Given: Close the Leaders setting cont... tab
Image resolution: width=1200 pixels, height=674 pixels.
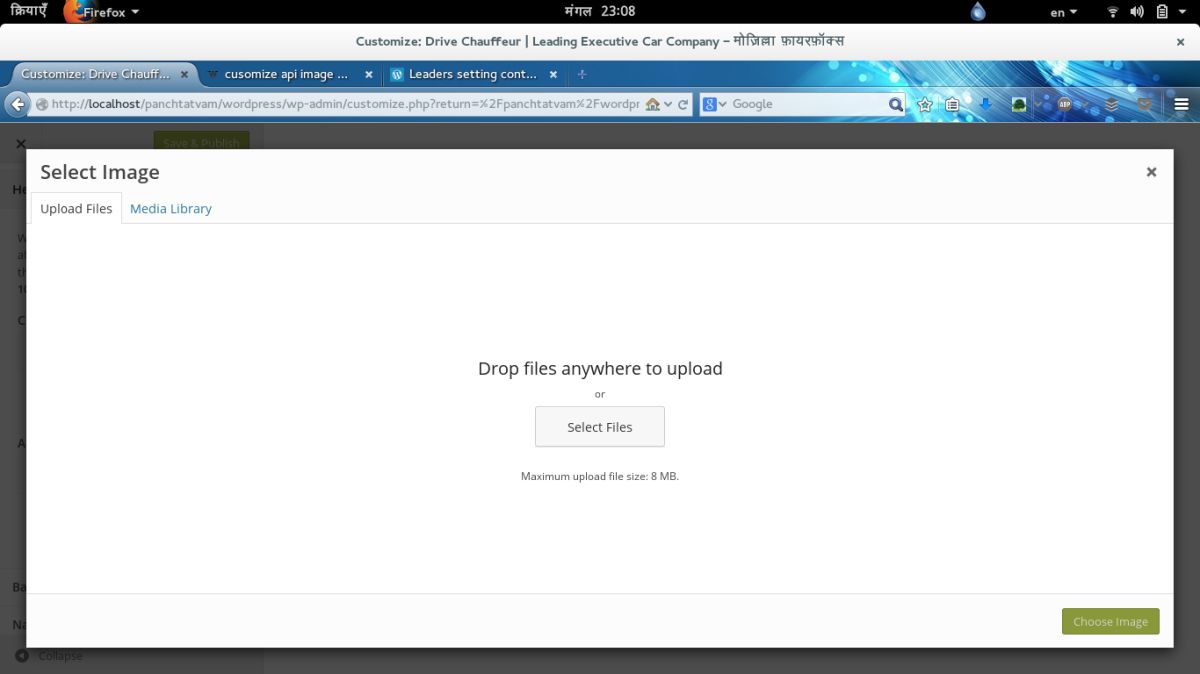Looking at the screenshot, I should 553,74.
